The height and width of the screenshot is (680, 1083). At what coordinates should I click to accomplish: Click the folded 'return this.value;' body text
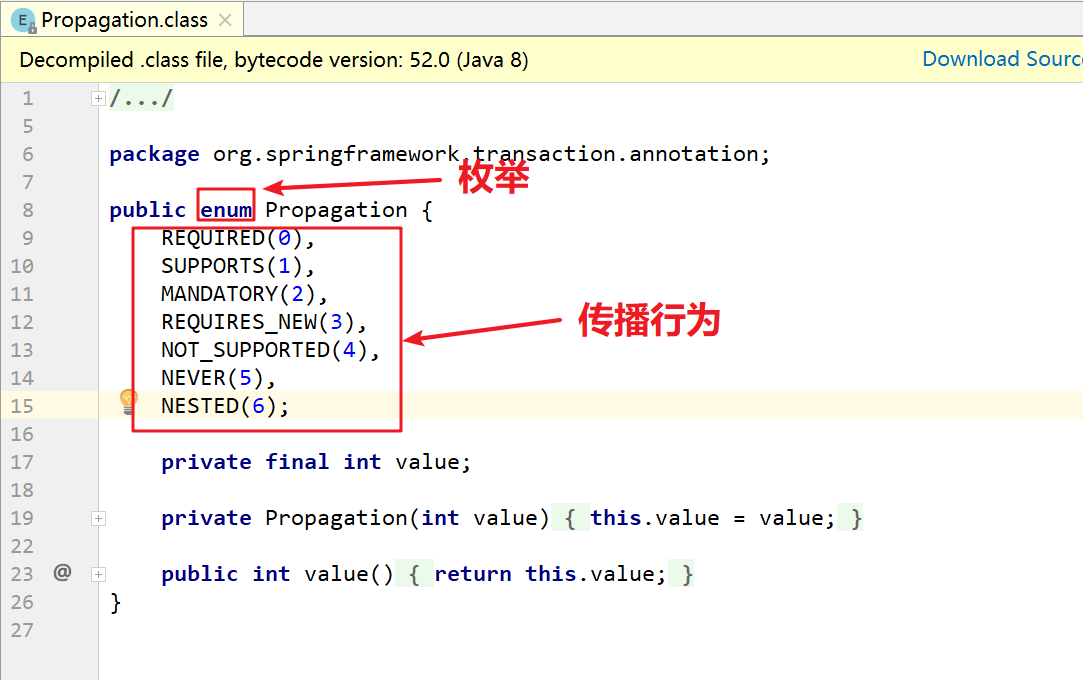pos(550,574)
